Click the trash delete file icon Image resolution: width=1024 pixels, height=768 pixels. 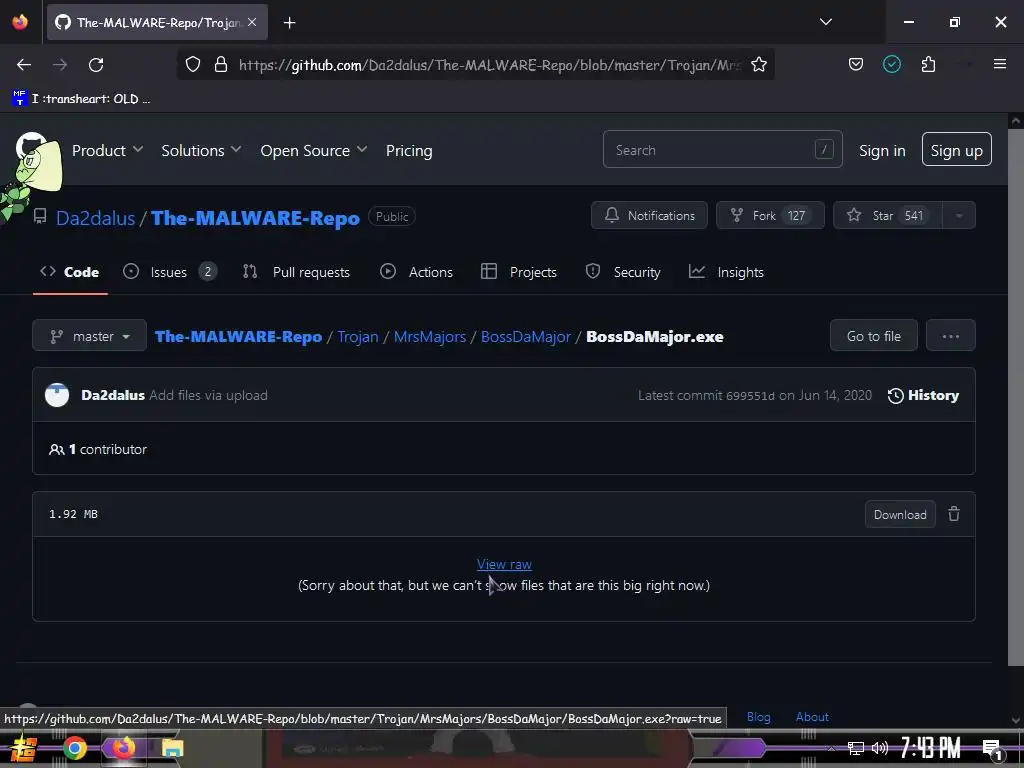tap(953, 514)
